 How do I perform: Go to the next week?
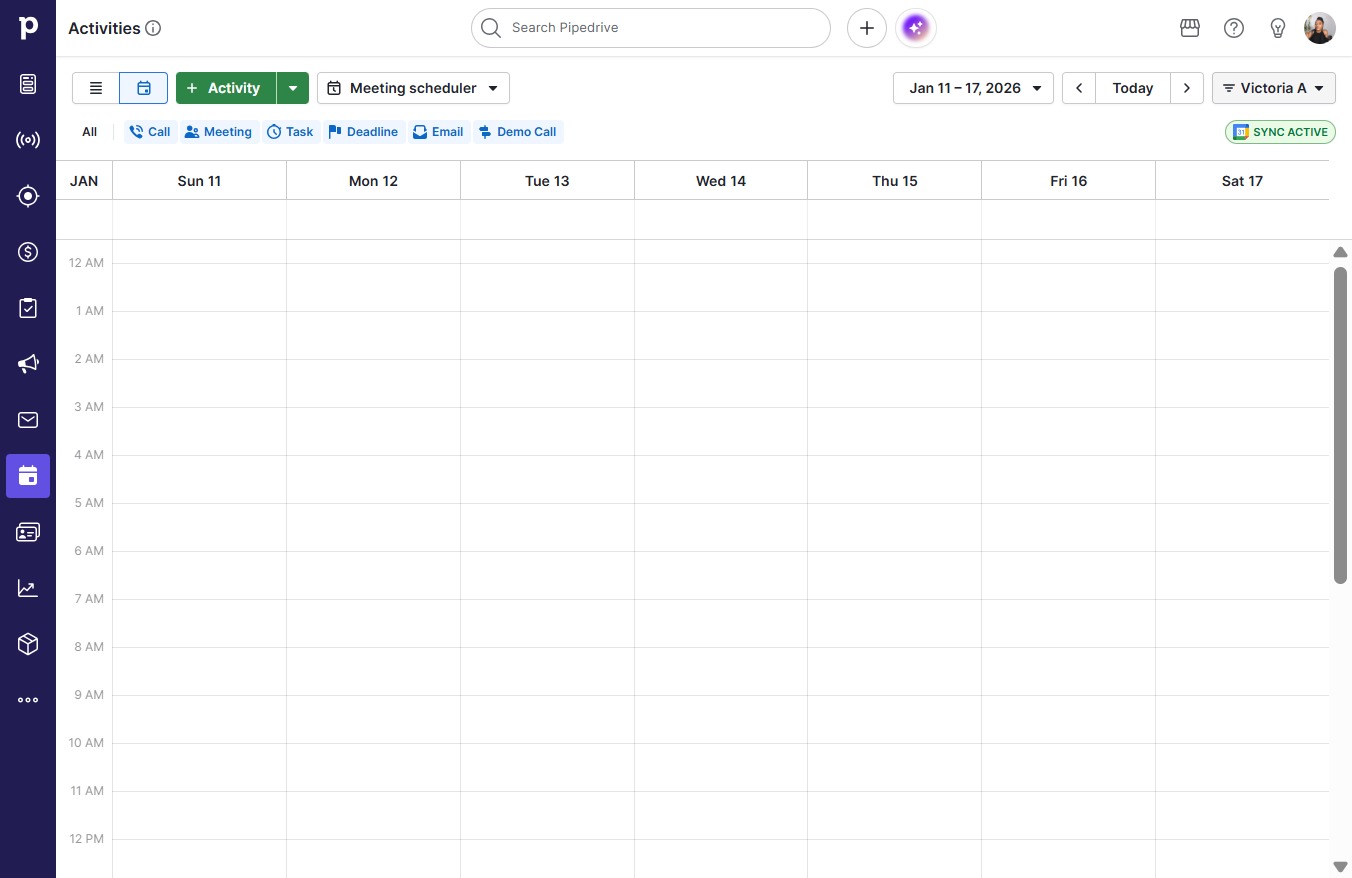(1187, 88)
